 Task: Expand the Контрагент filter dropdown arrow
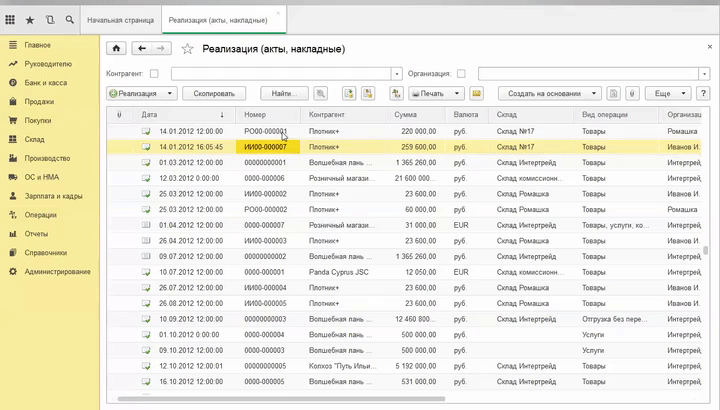click(397, 73)
